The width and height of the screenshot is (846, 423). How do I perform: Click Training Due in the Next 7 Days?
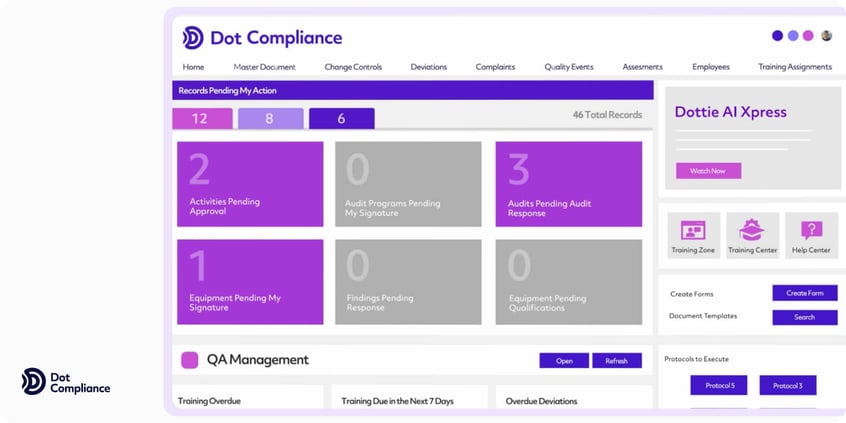(x=398, y=401)
